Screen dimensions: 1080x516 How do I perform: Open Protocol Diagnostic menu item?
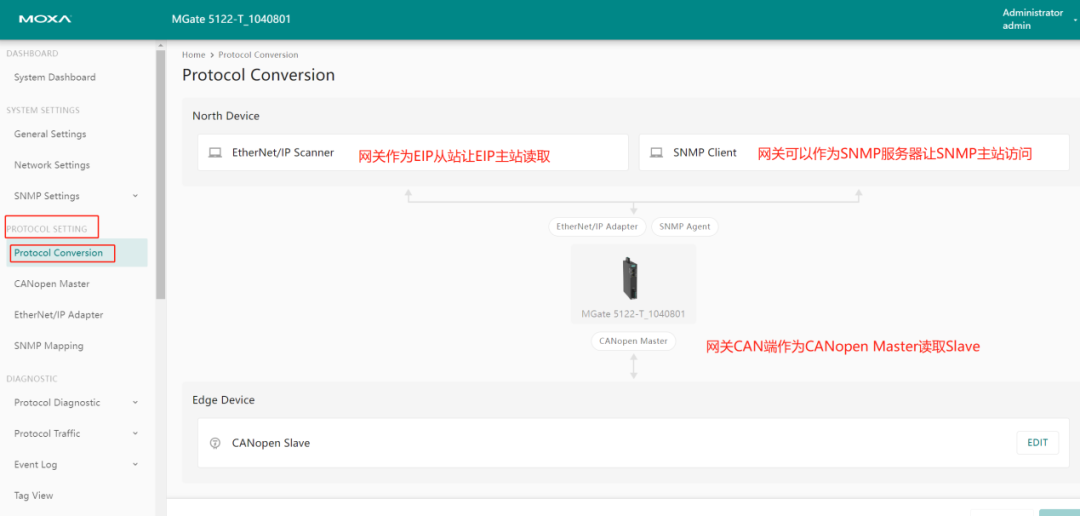coord(57,402)
